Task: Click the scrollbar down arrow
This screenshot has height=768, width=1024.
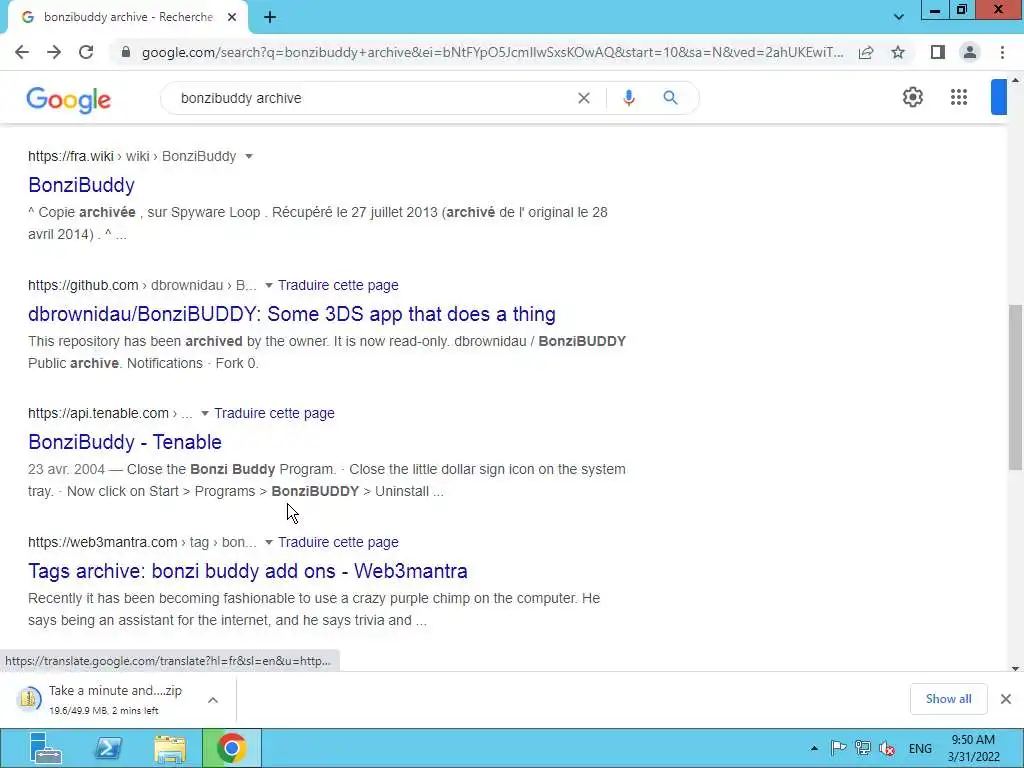Action: pyautogui.click(x=1015, y=668)
